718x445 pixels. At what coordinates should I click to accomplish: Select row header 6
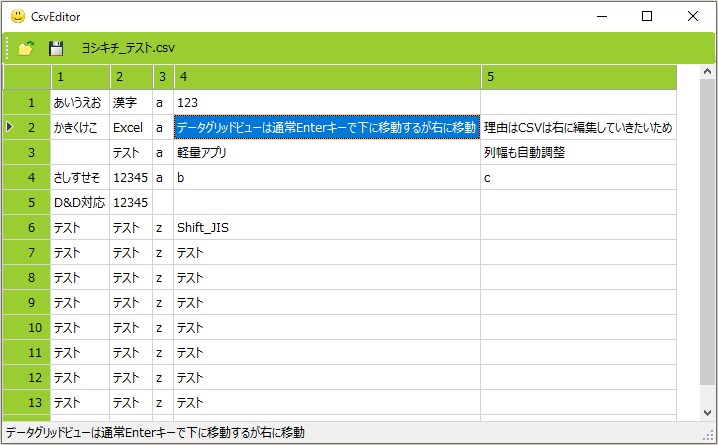[x=27, y=227]
